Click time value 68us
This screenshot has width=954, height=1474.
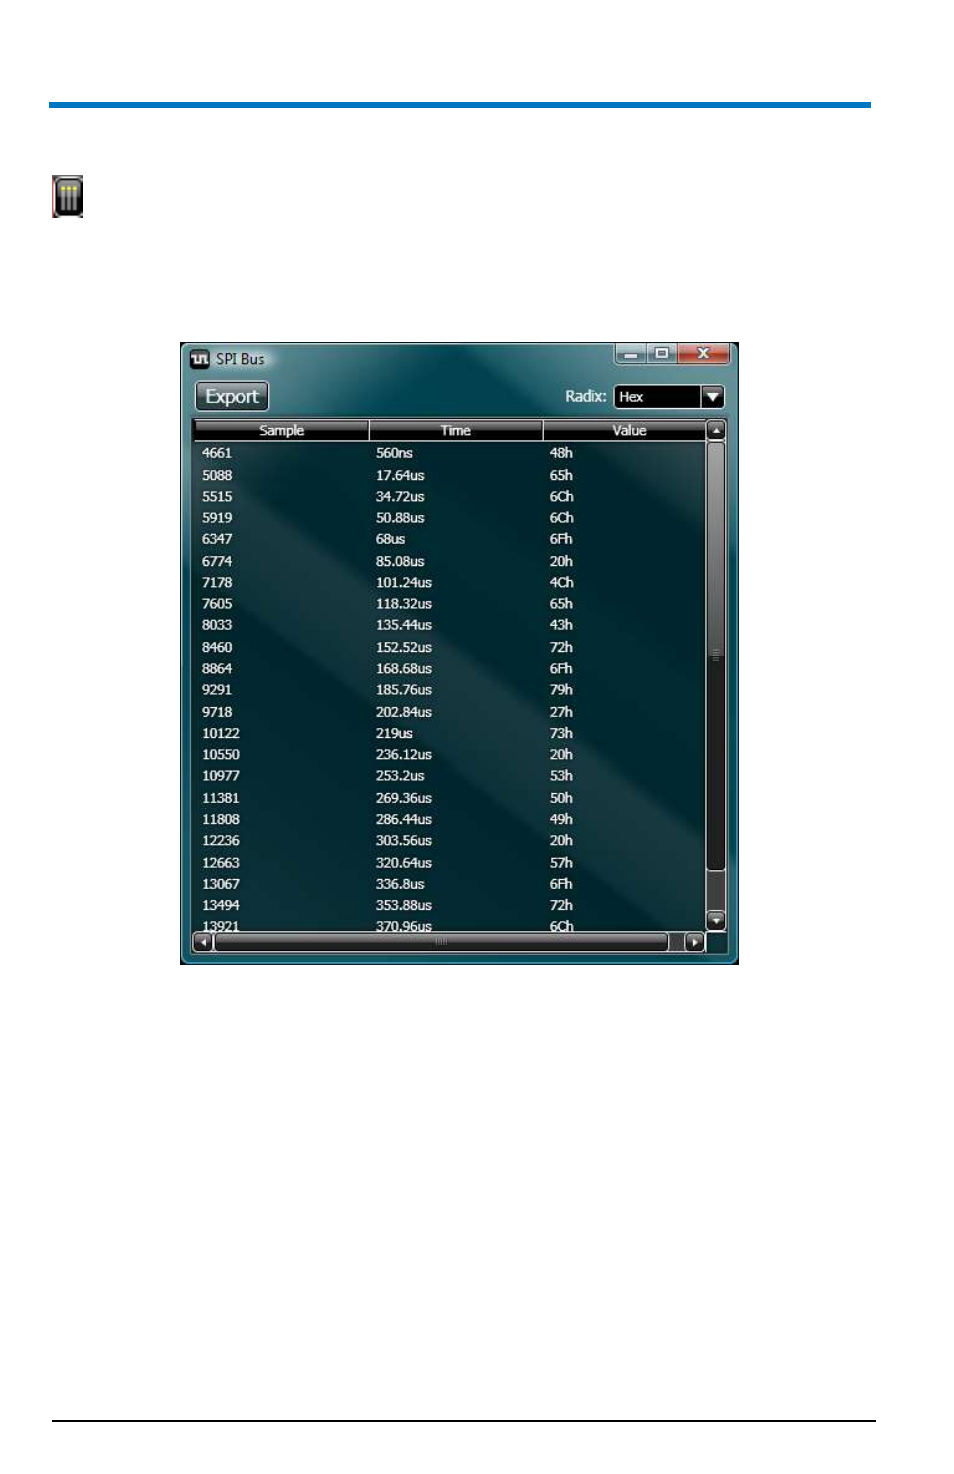[x=390, y=539]
